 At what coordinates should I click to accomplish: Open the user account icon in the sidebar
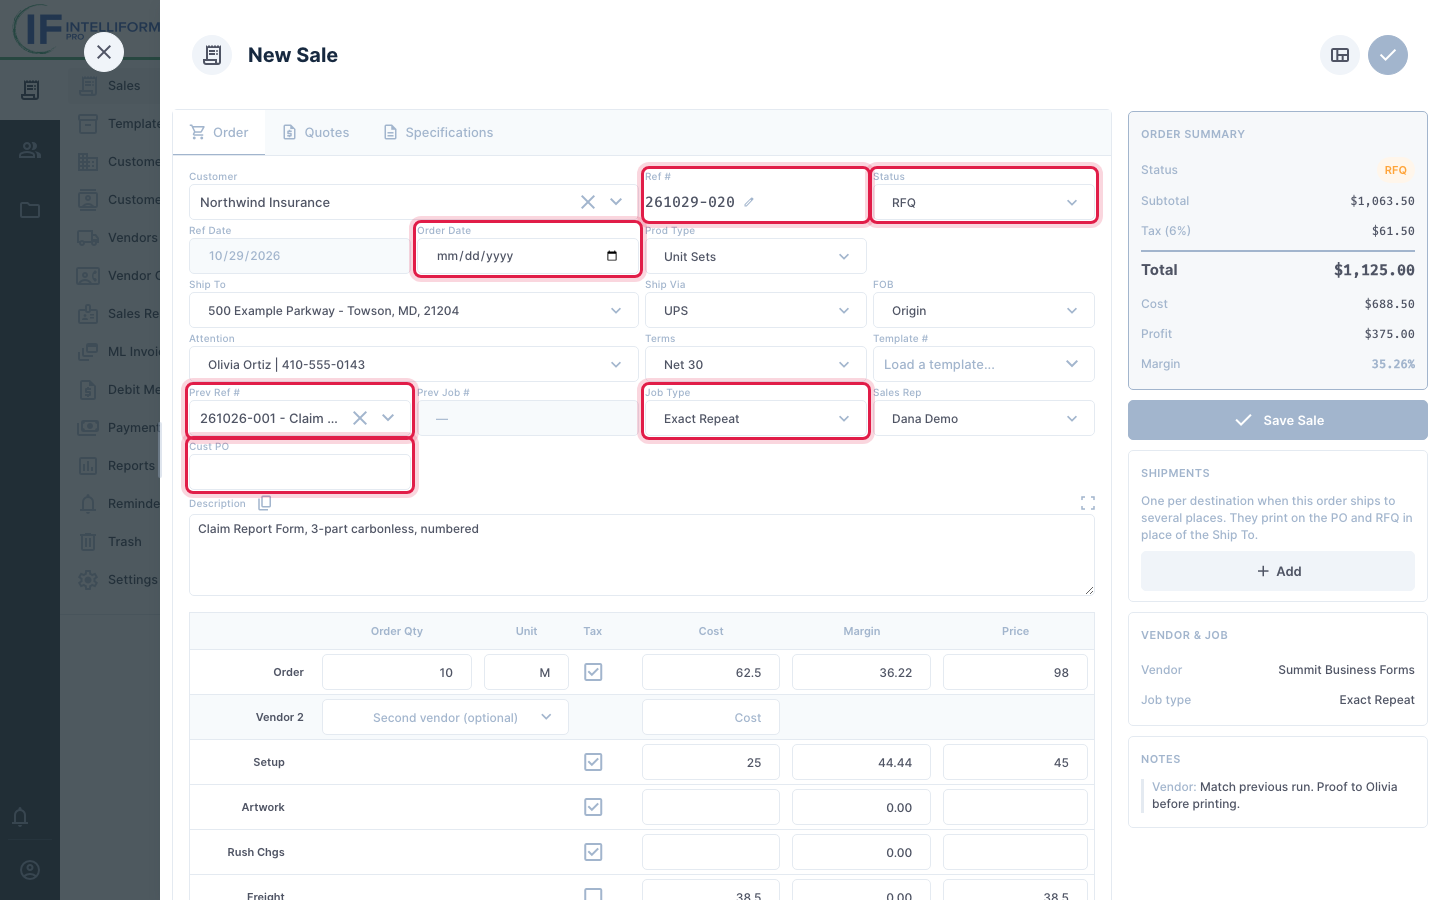click(x=30, y=870)
